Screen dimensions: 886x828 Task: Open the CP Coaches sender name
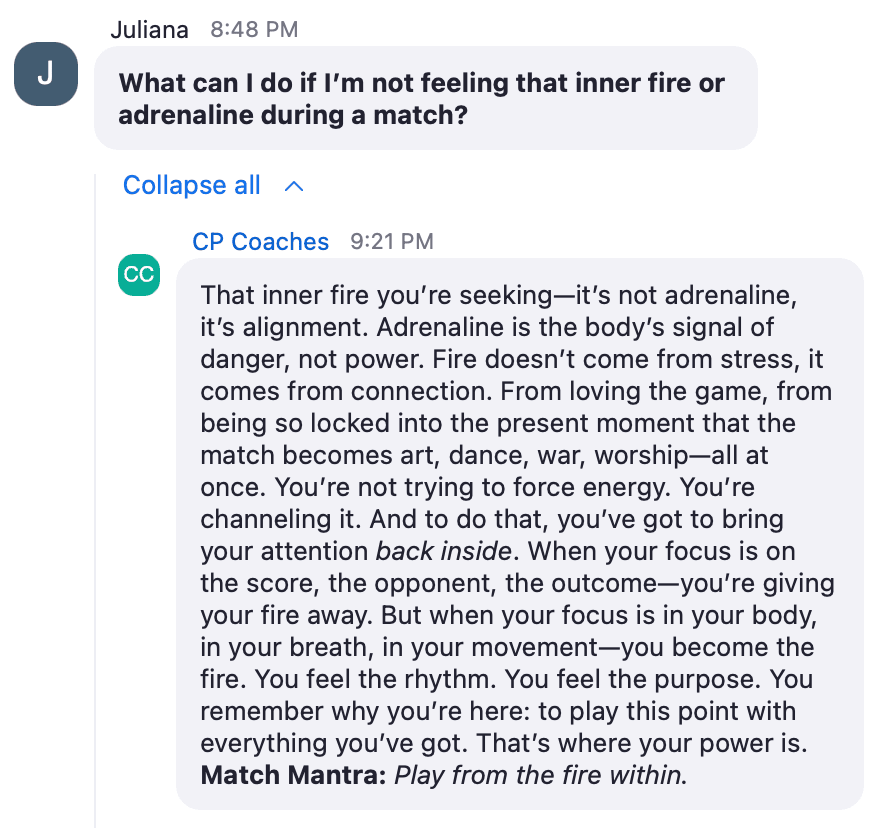coord(260,241)
